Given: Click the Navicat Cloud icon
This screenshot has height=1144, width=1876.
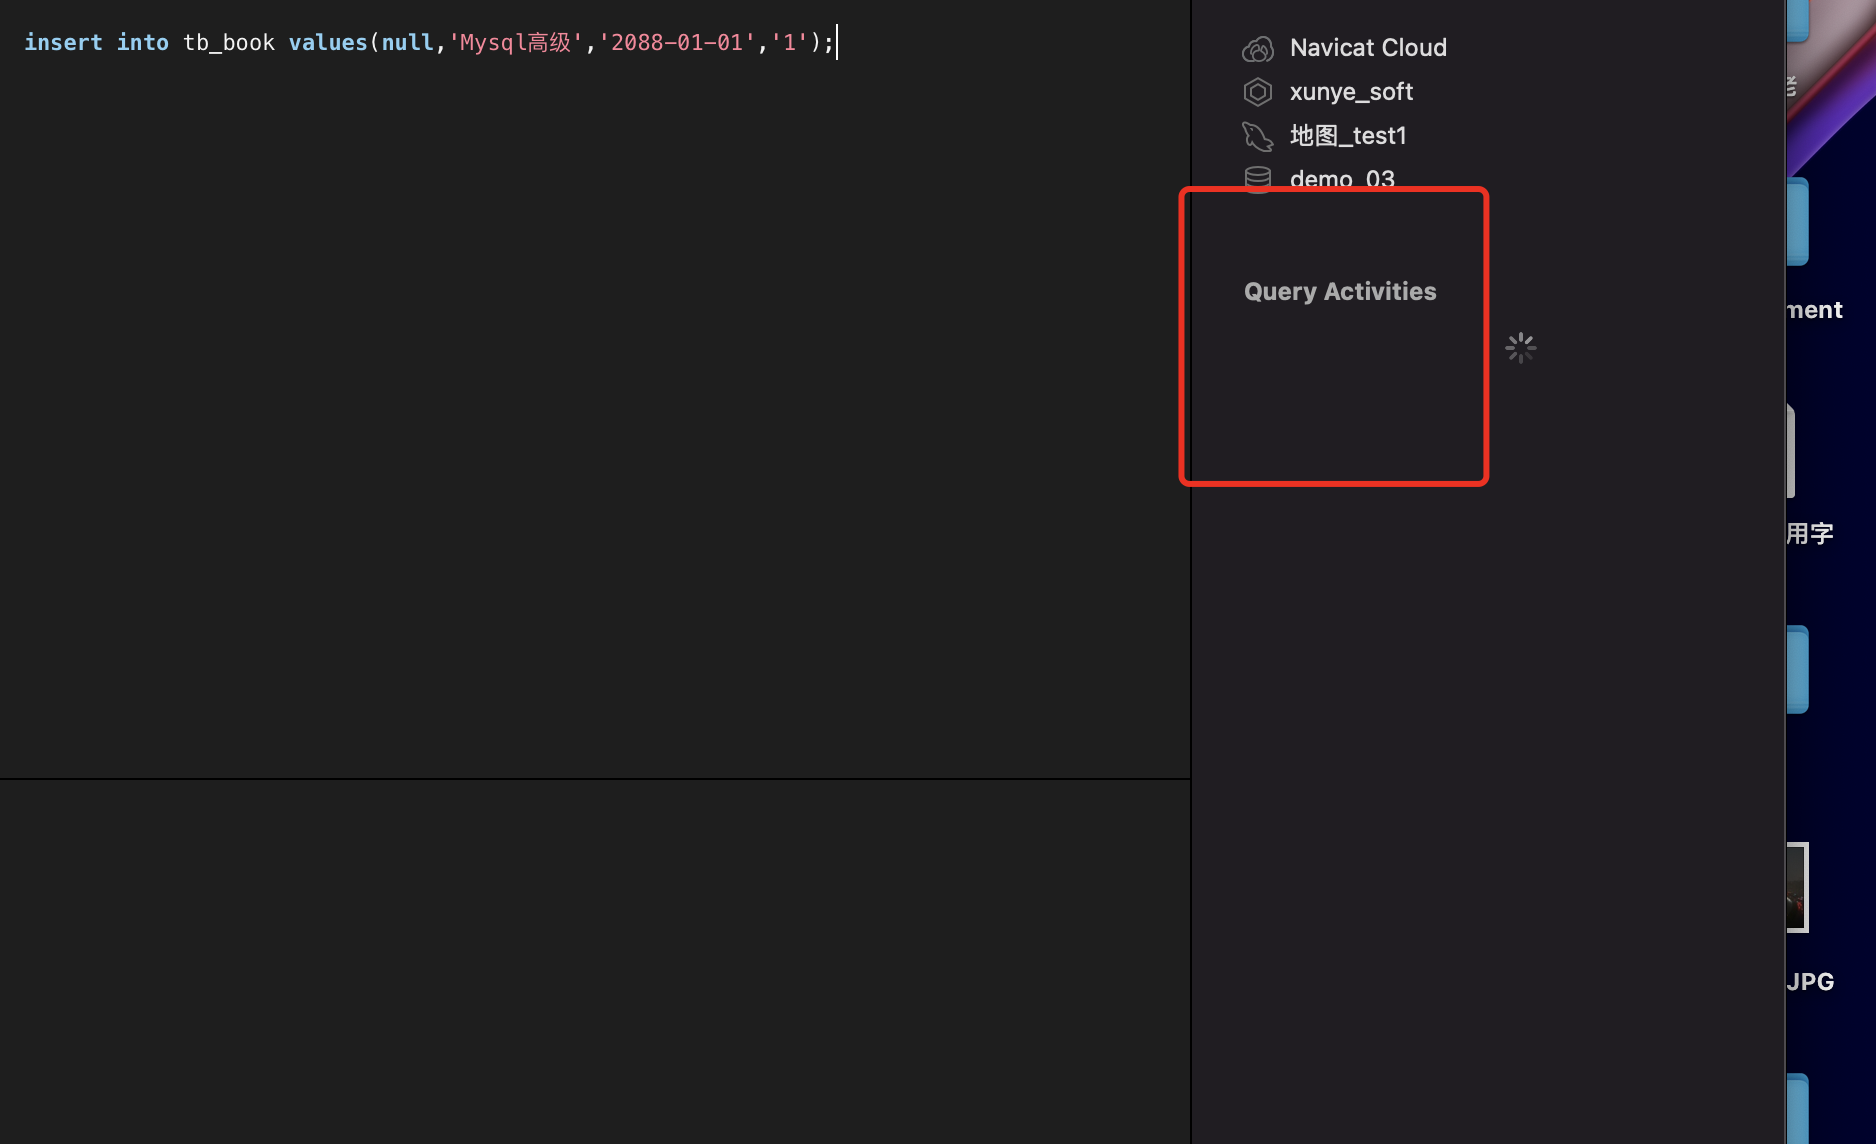Looking at the screenshot, I should (x=1257, y=48).
